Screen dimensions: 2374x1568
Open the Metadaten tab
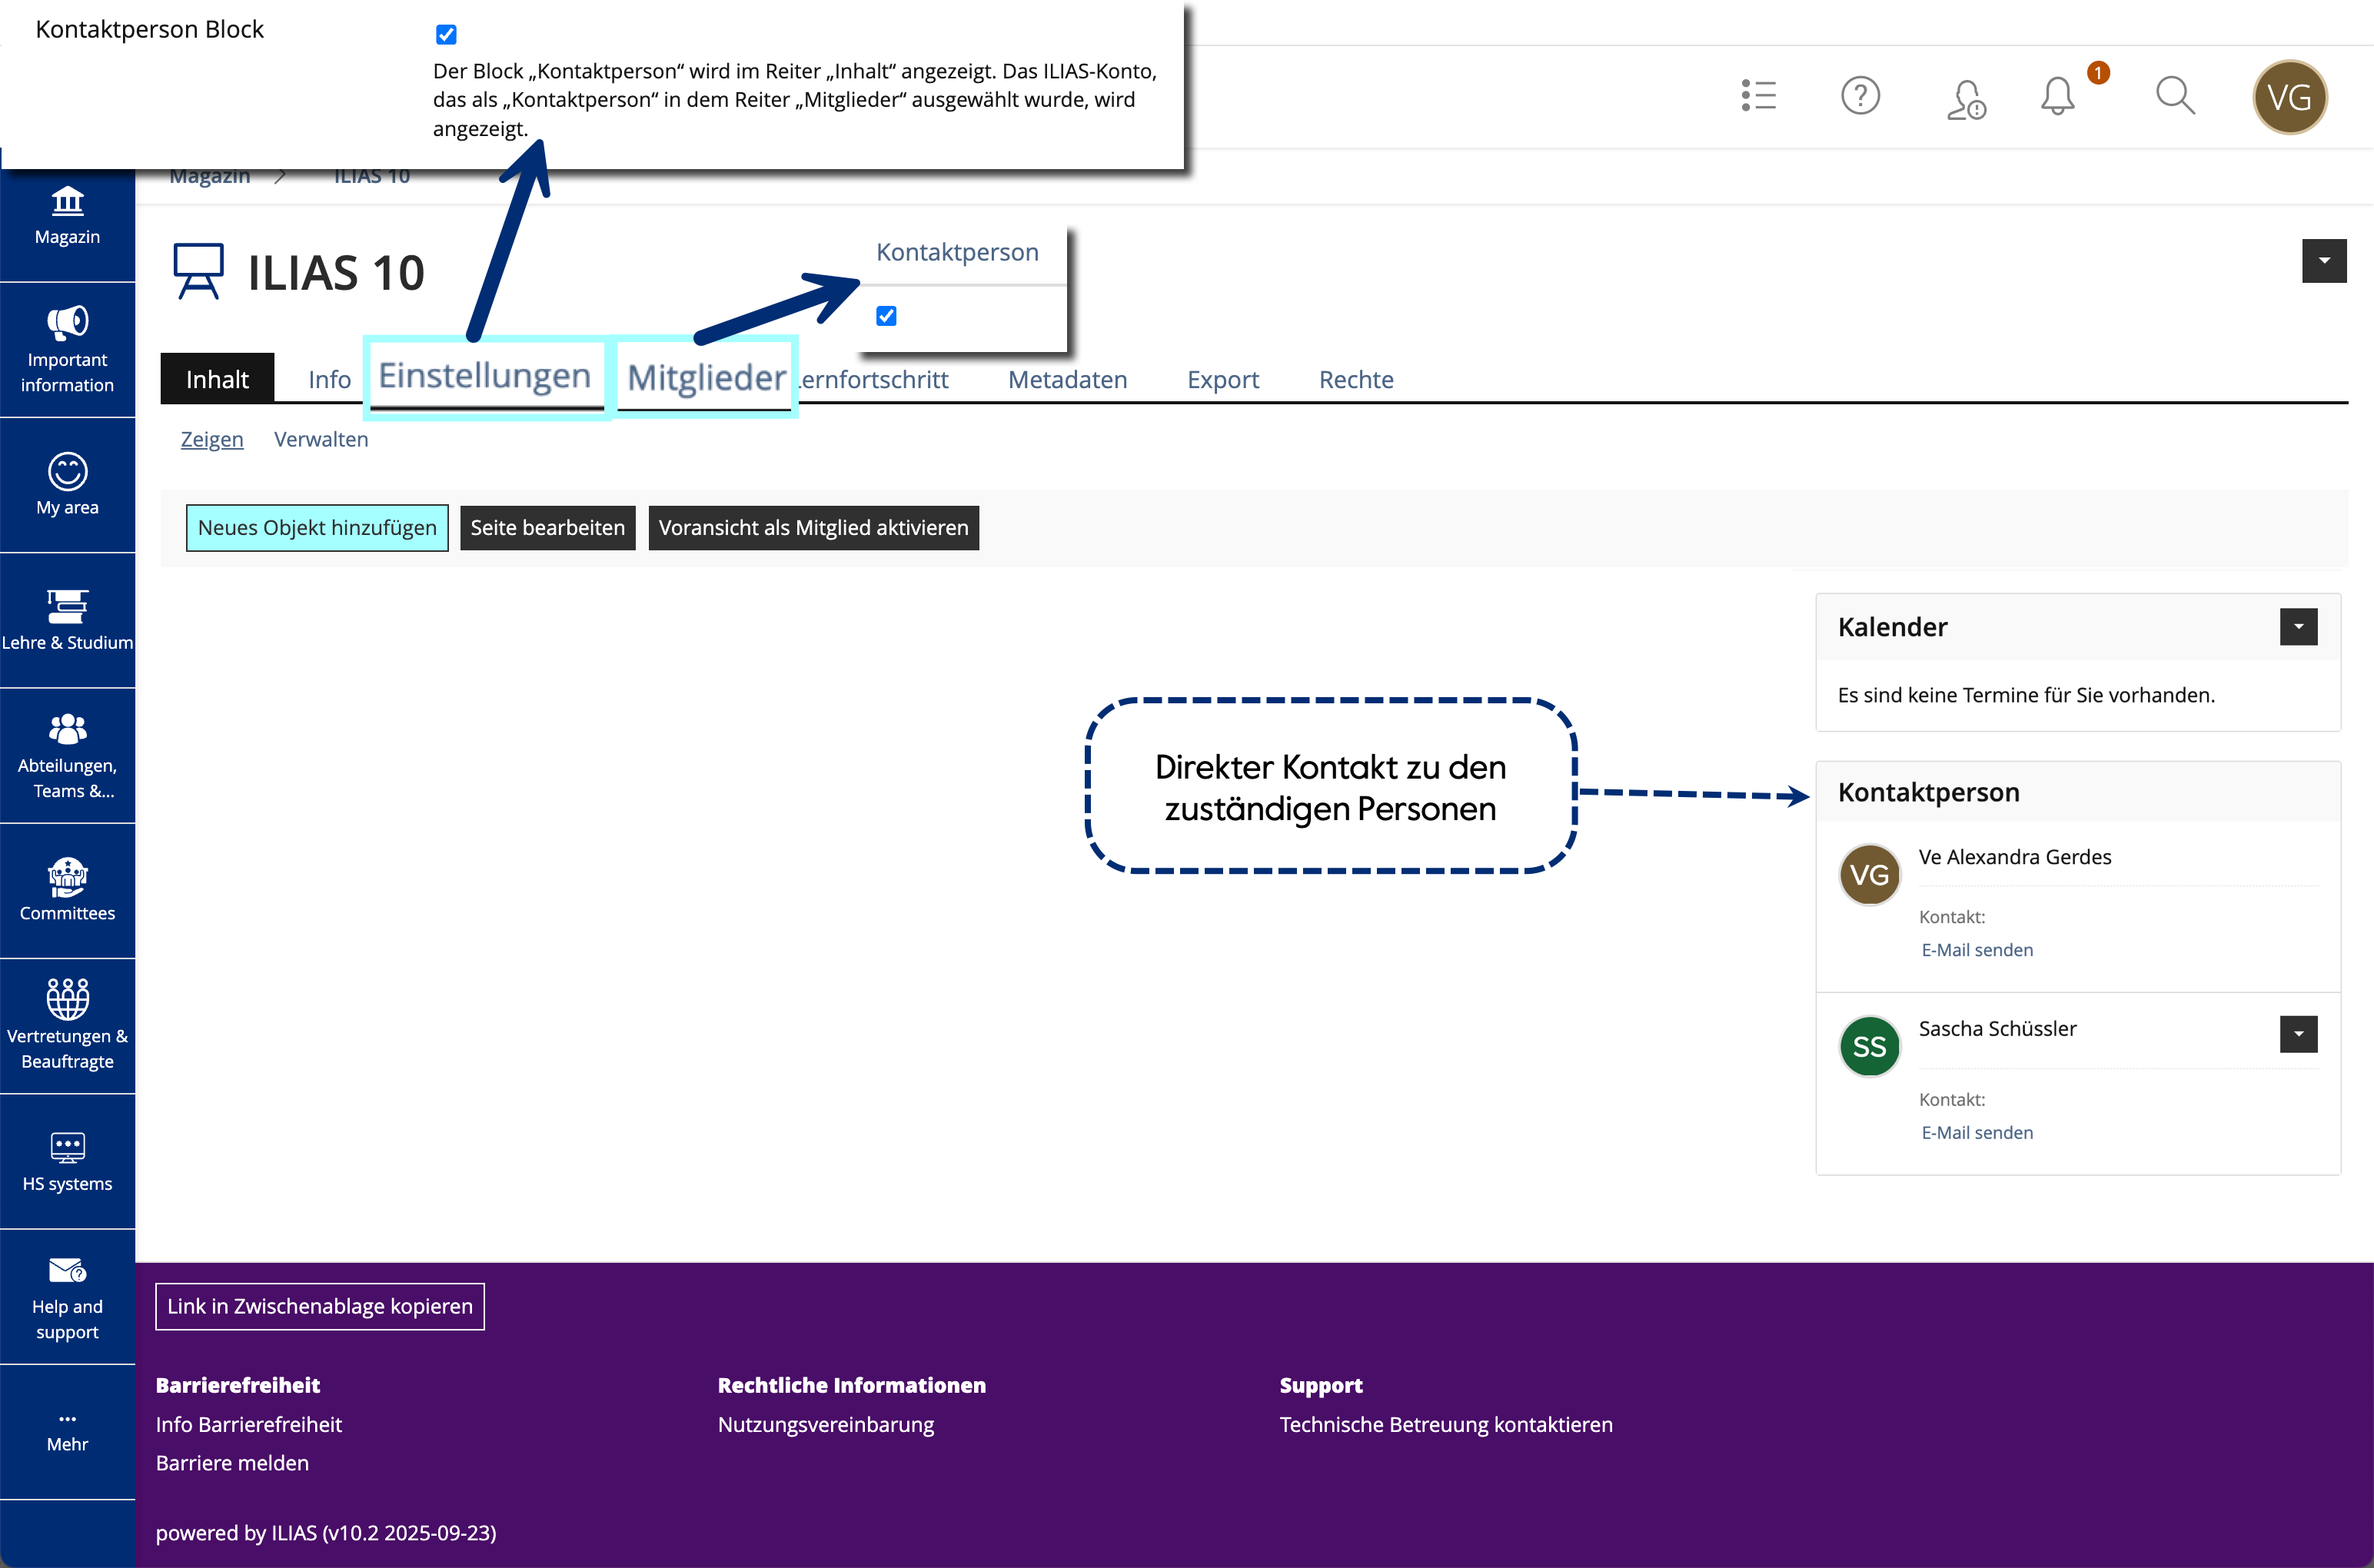(1067, 380)
